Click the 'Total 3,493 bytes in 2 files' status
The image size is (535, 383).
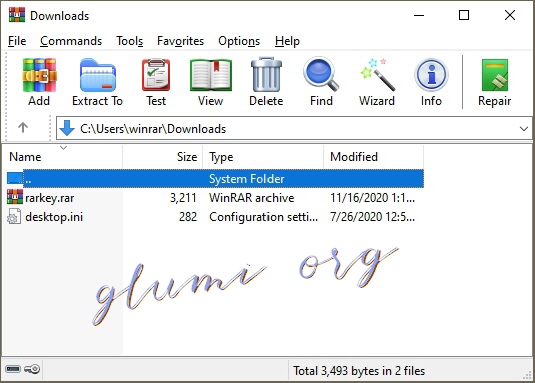(359, 371)
